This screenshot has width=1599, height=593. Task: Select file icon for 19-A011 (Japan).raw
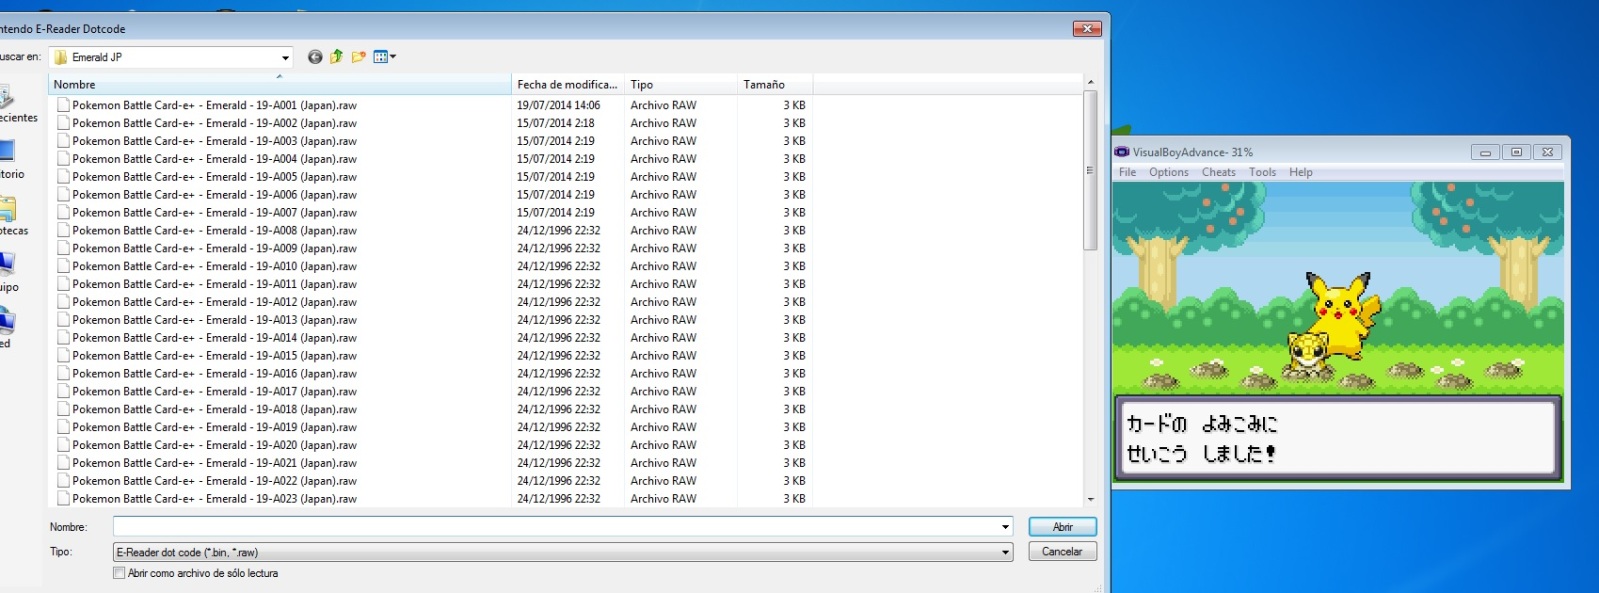coord(63,284)
